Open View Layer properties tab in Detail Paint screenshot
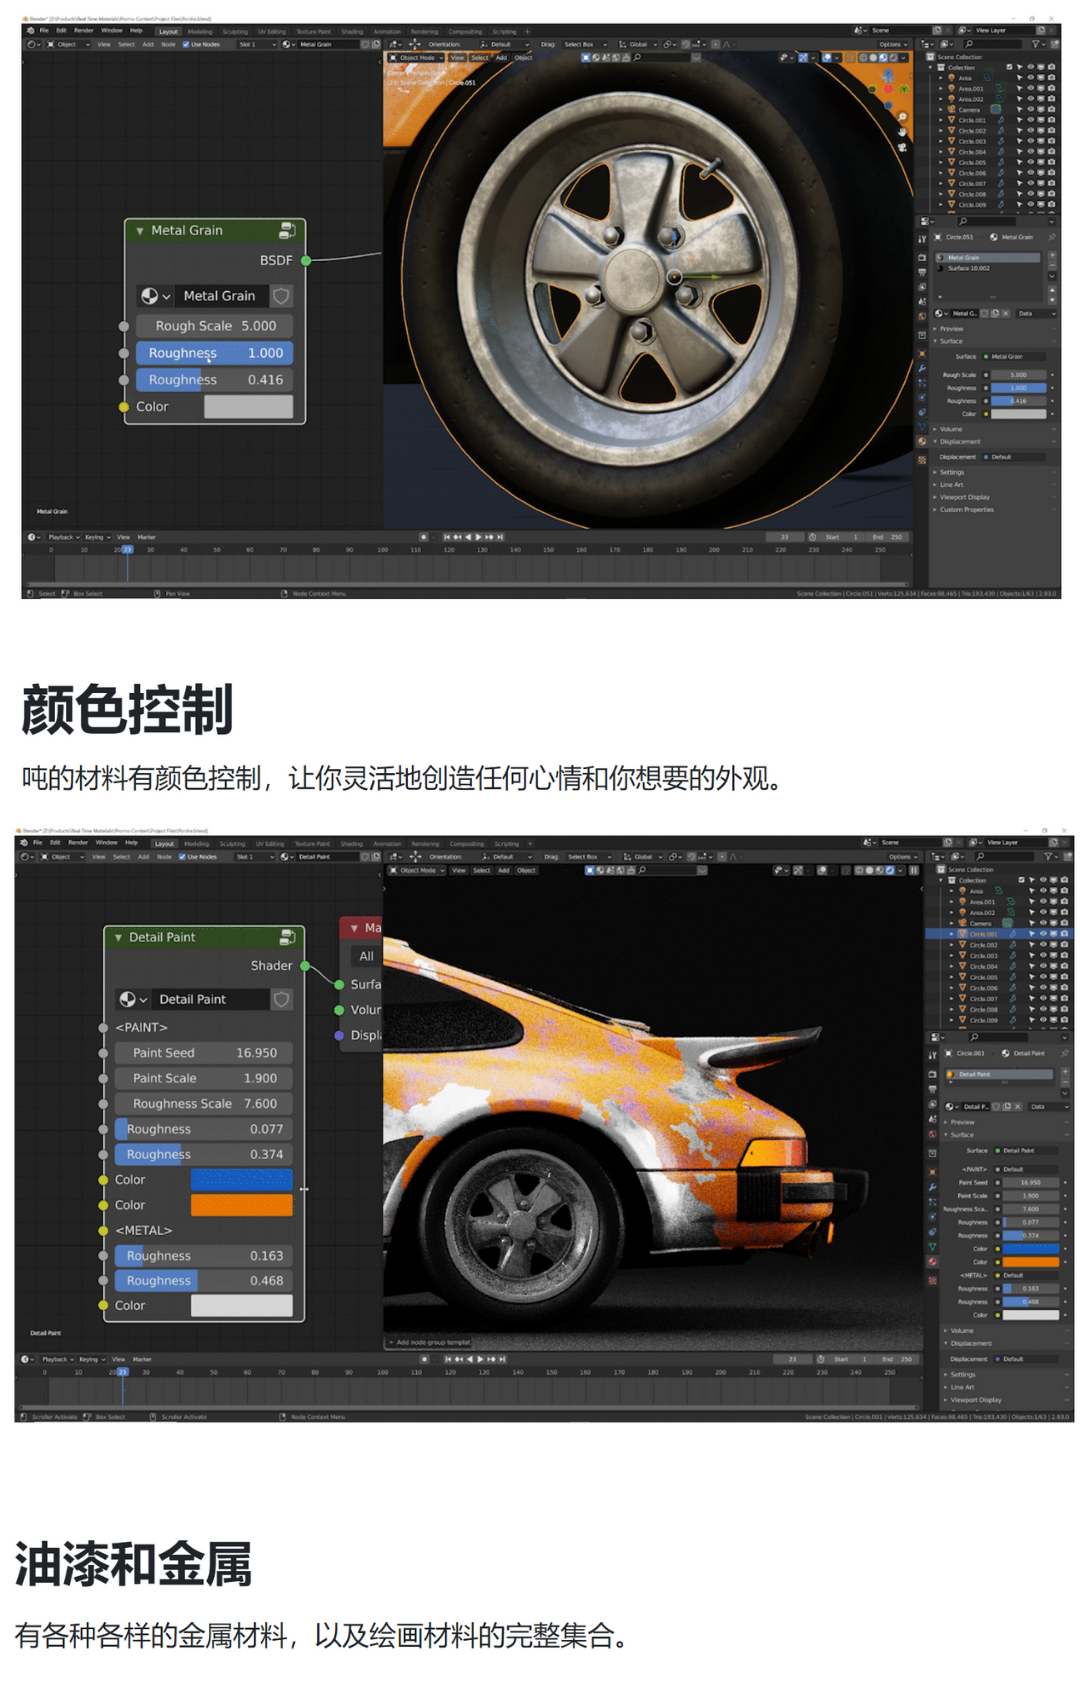Screen dimensions: 1080x1683 point(932,1104)
